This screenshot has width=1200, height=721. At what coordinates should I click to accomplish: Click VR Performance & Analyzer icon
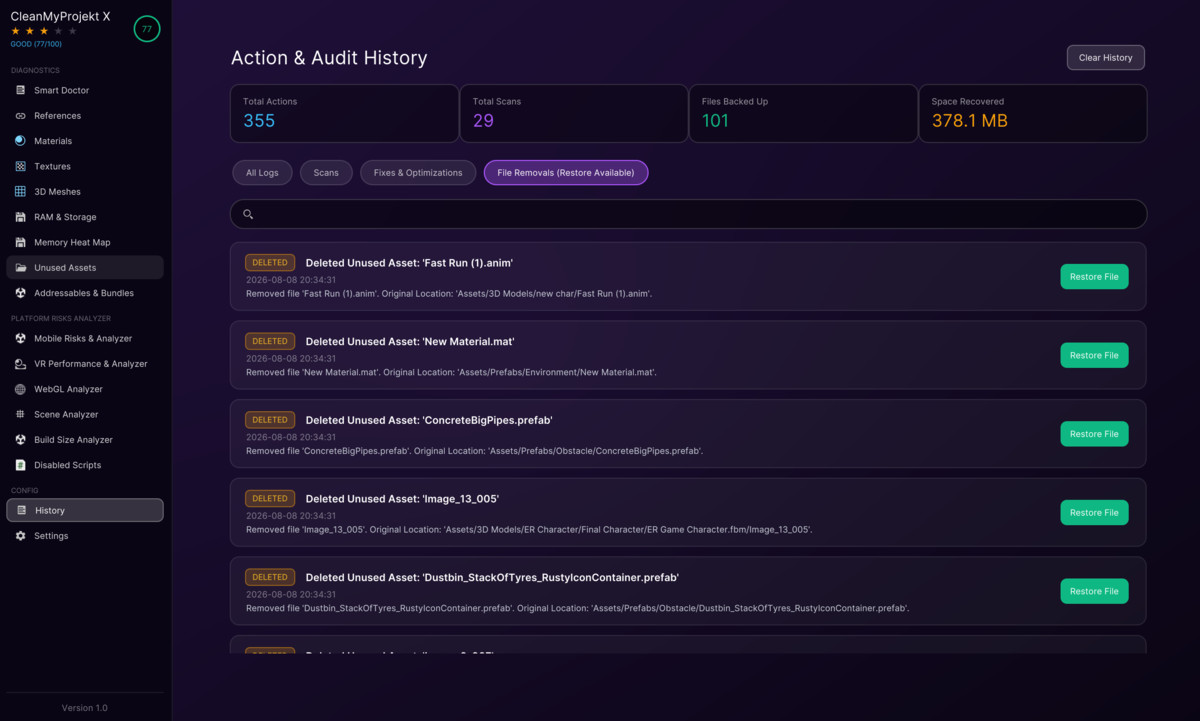(21, 364)
